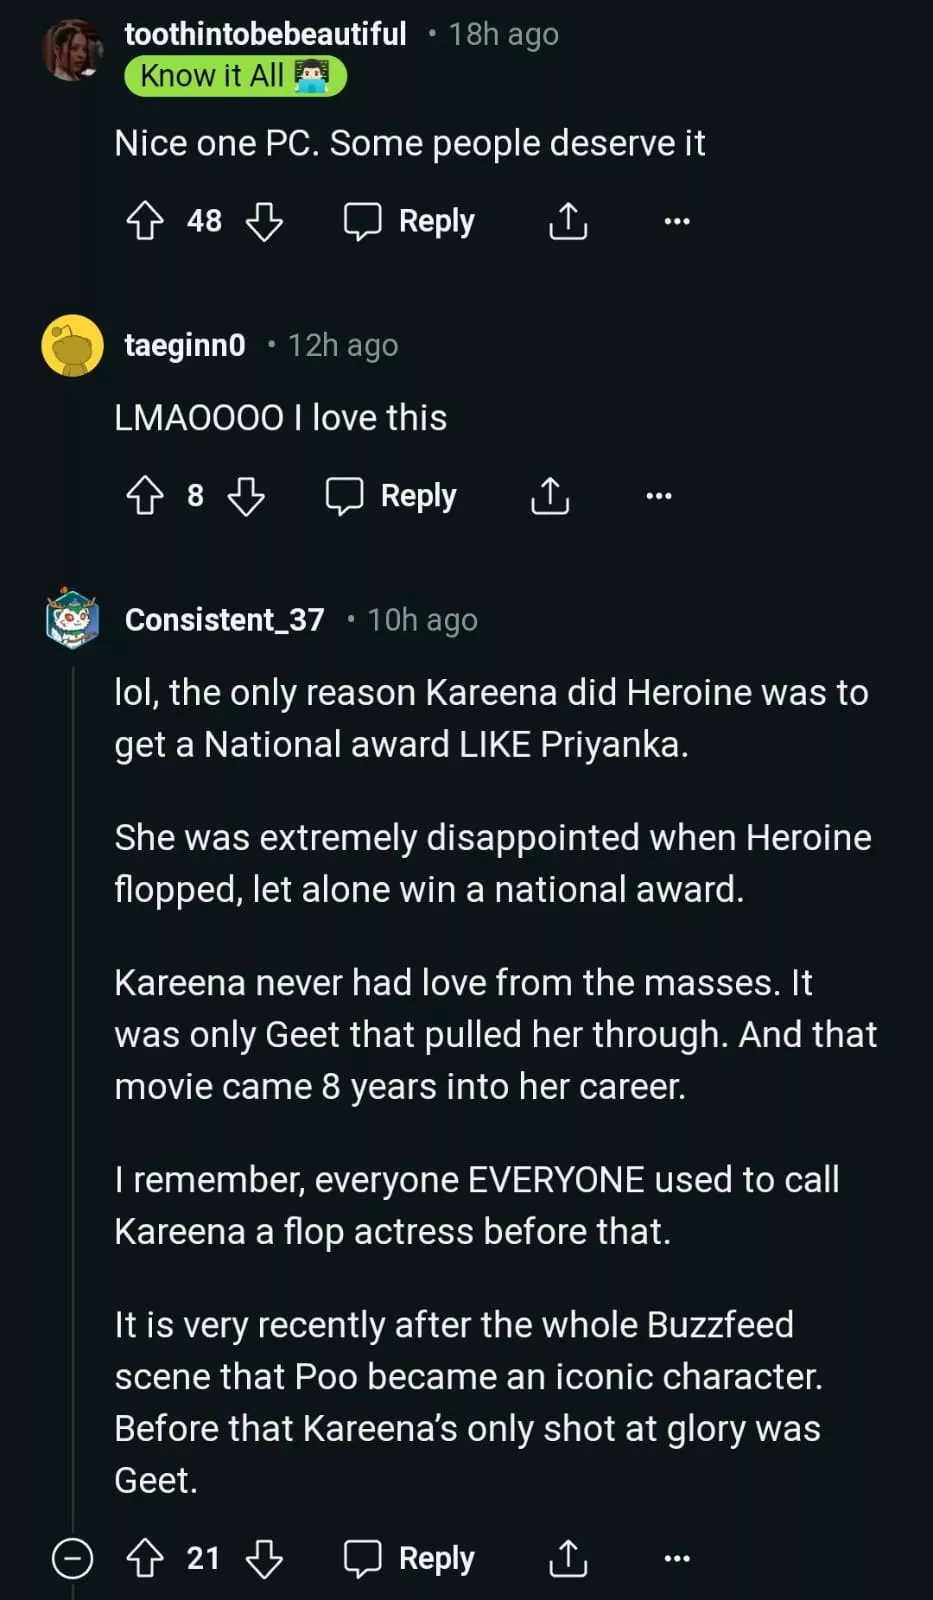This screenshot has width=933, height=1600.
Task: Open toothintobebeautiful's profile avatar
Action: tap(72, 49)
